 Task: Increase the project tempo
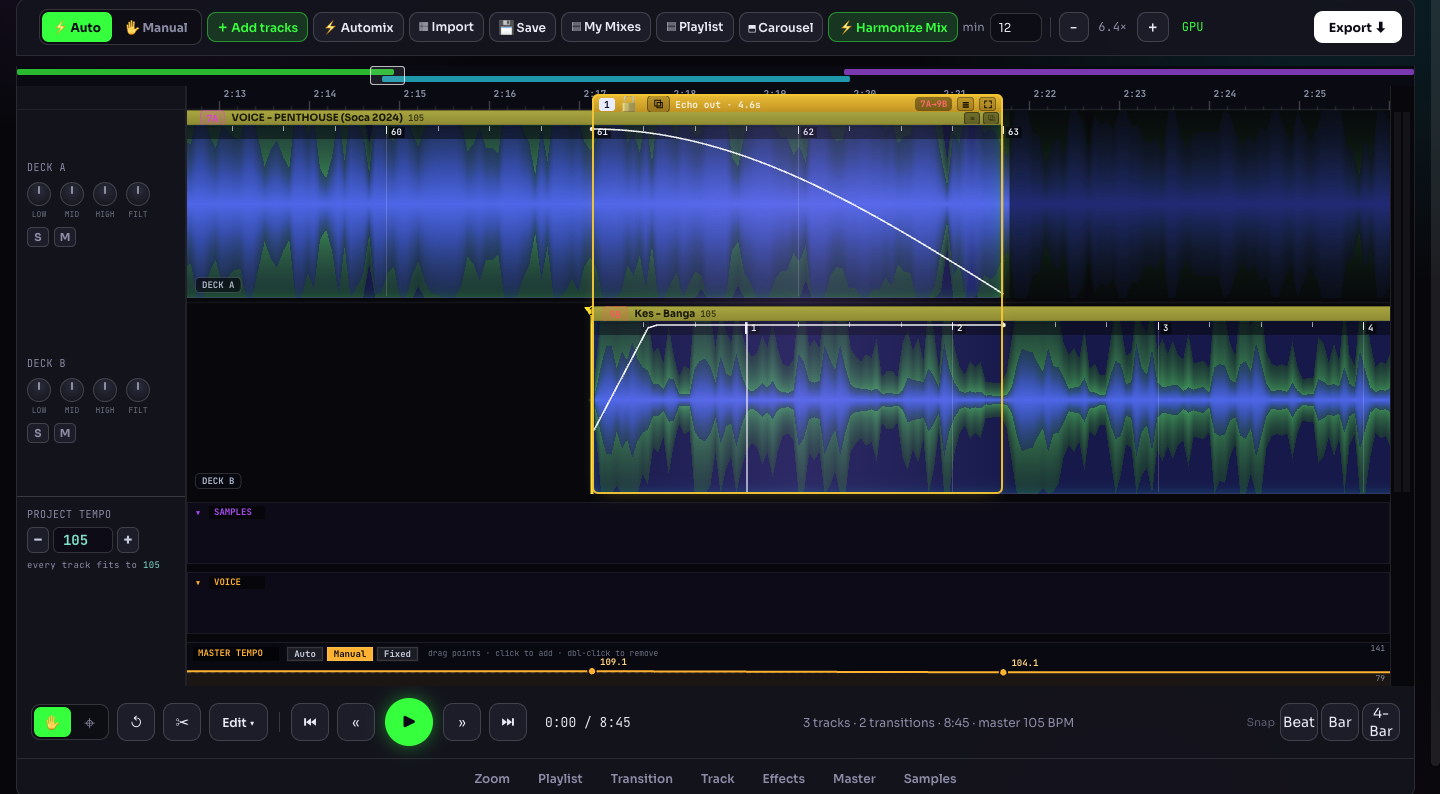coord(128,540)
